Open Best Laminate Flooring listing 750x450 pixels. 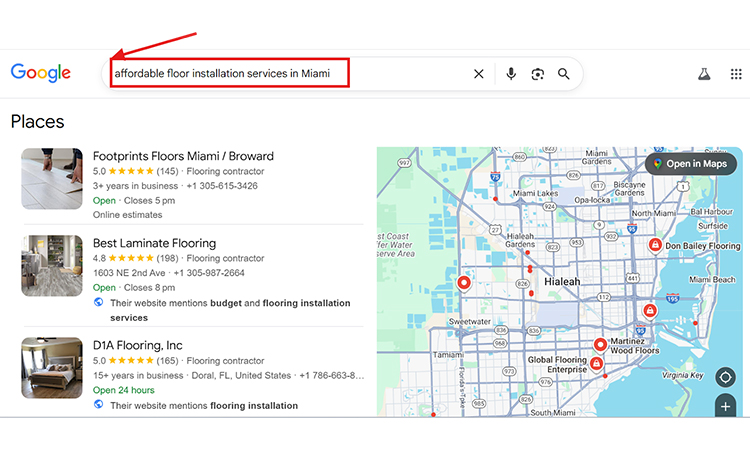[x=154, y=243]
